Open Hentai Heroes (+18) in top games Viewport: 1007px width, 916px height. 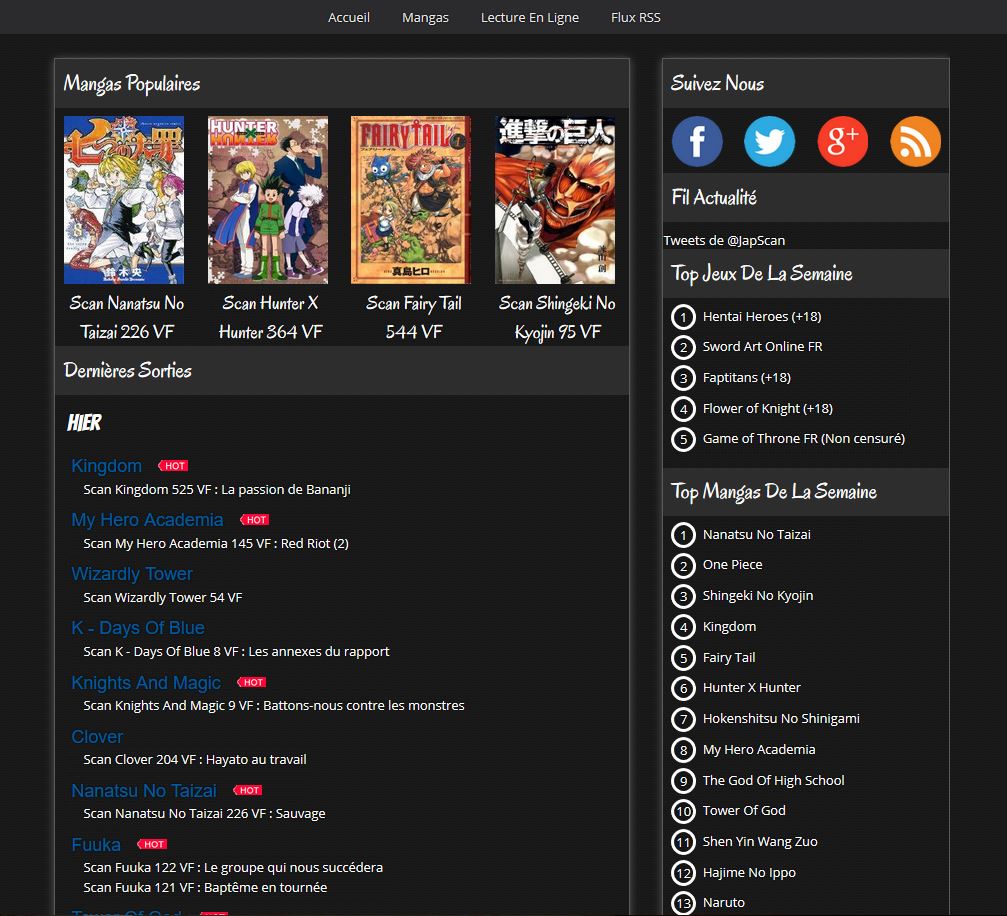click(762, 316)
